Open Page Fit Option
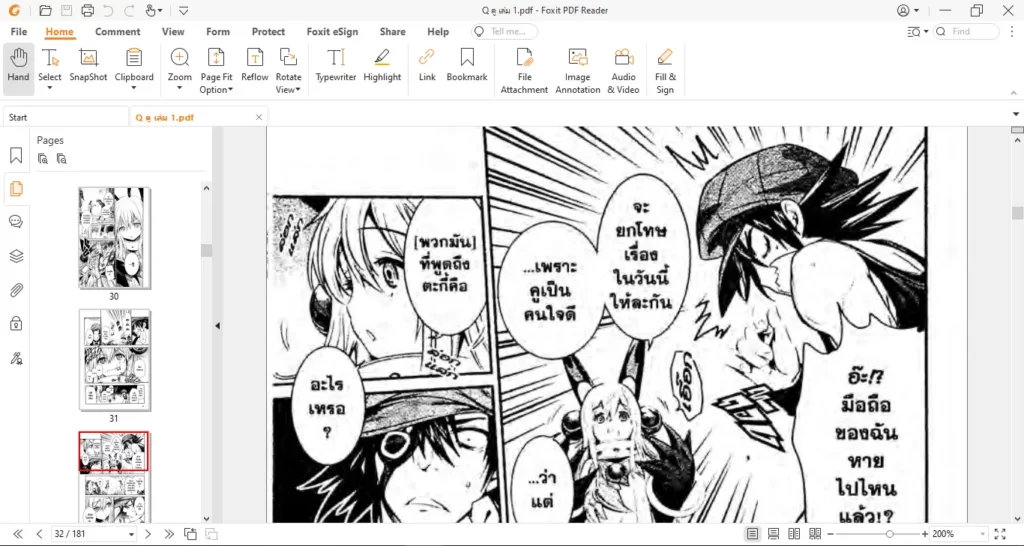Viewport: 1024px width, 546px height. click(x=216, y=71)
